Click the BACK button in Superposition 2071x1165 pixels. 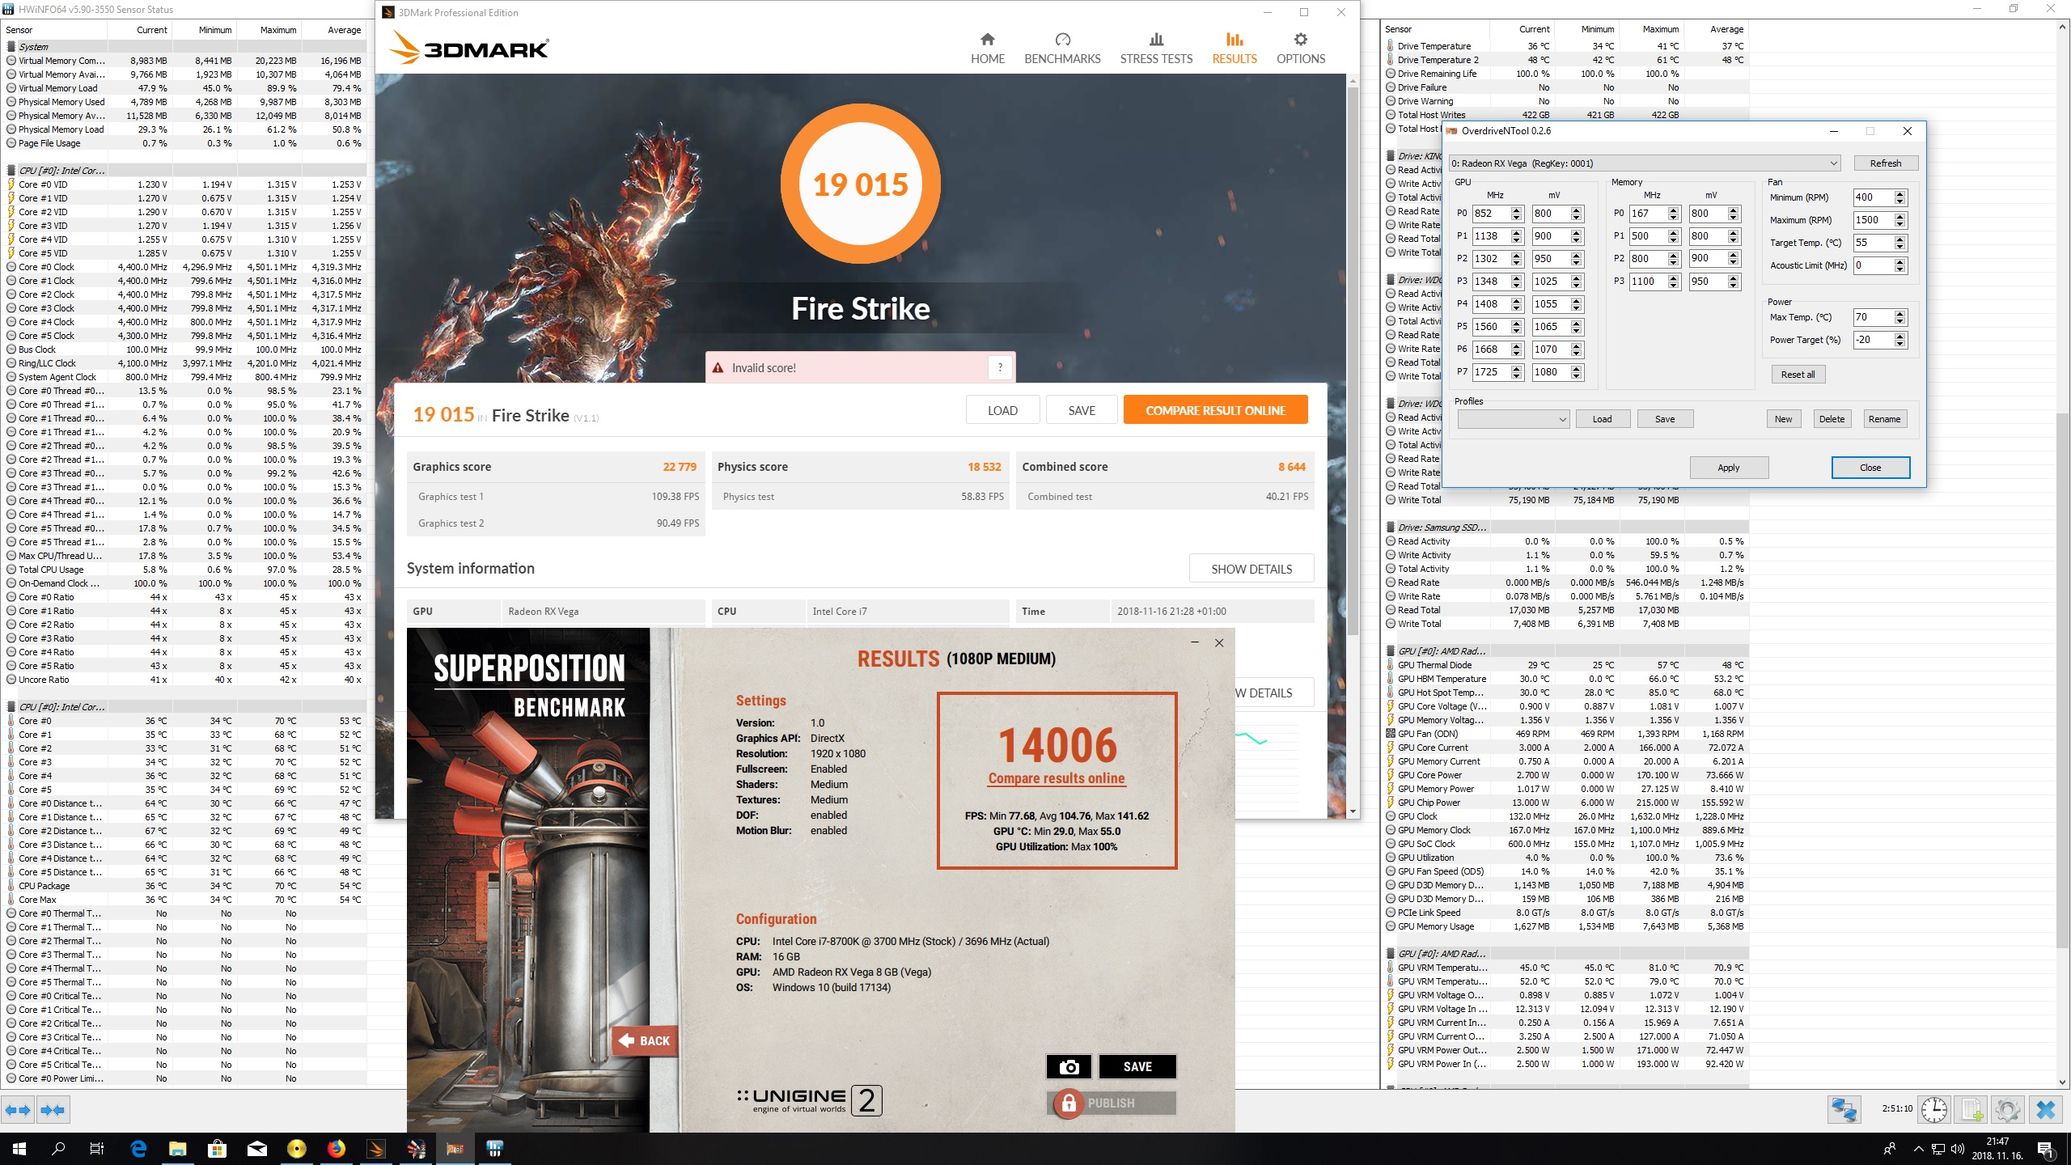(x=645, y=1041)
